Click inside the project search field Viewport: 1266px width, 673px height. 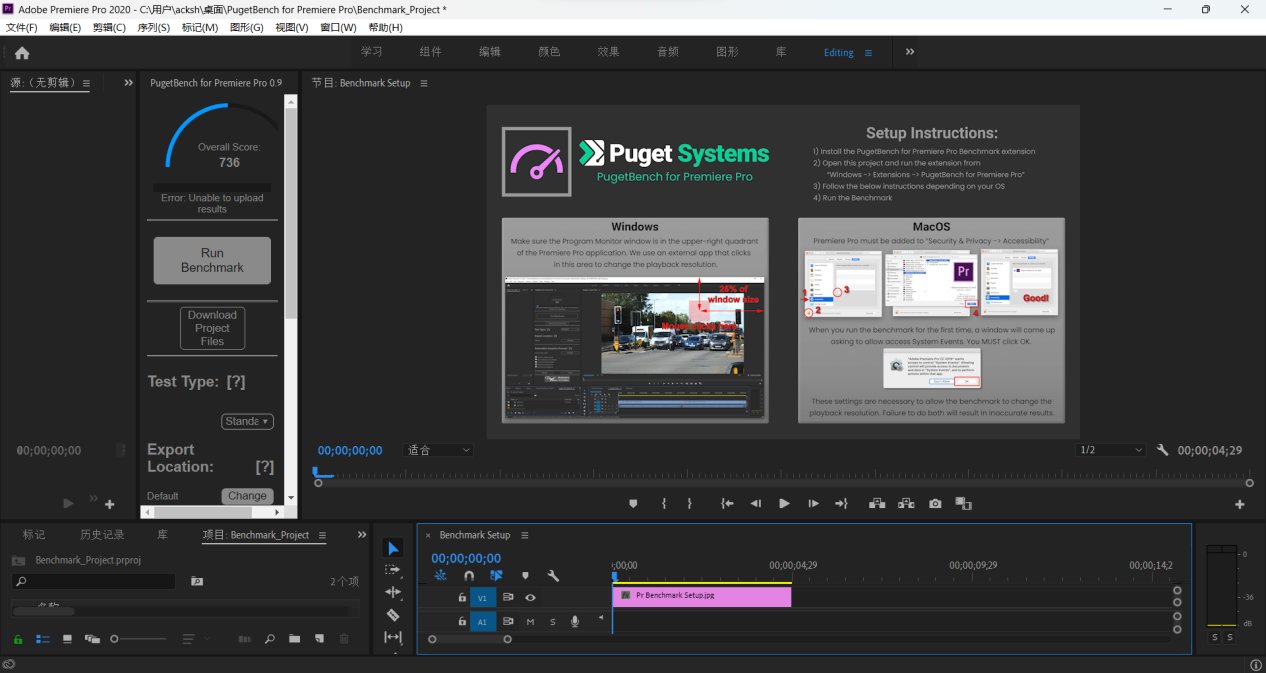93,581
